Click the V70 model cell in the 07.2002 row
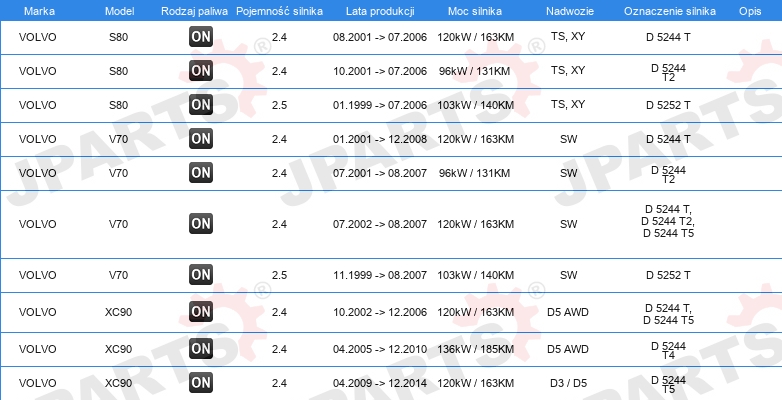This screenshot has height=400, width=782. 119,224
